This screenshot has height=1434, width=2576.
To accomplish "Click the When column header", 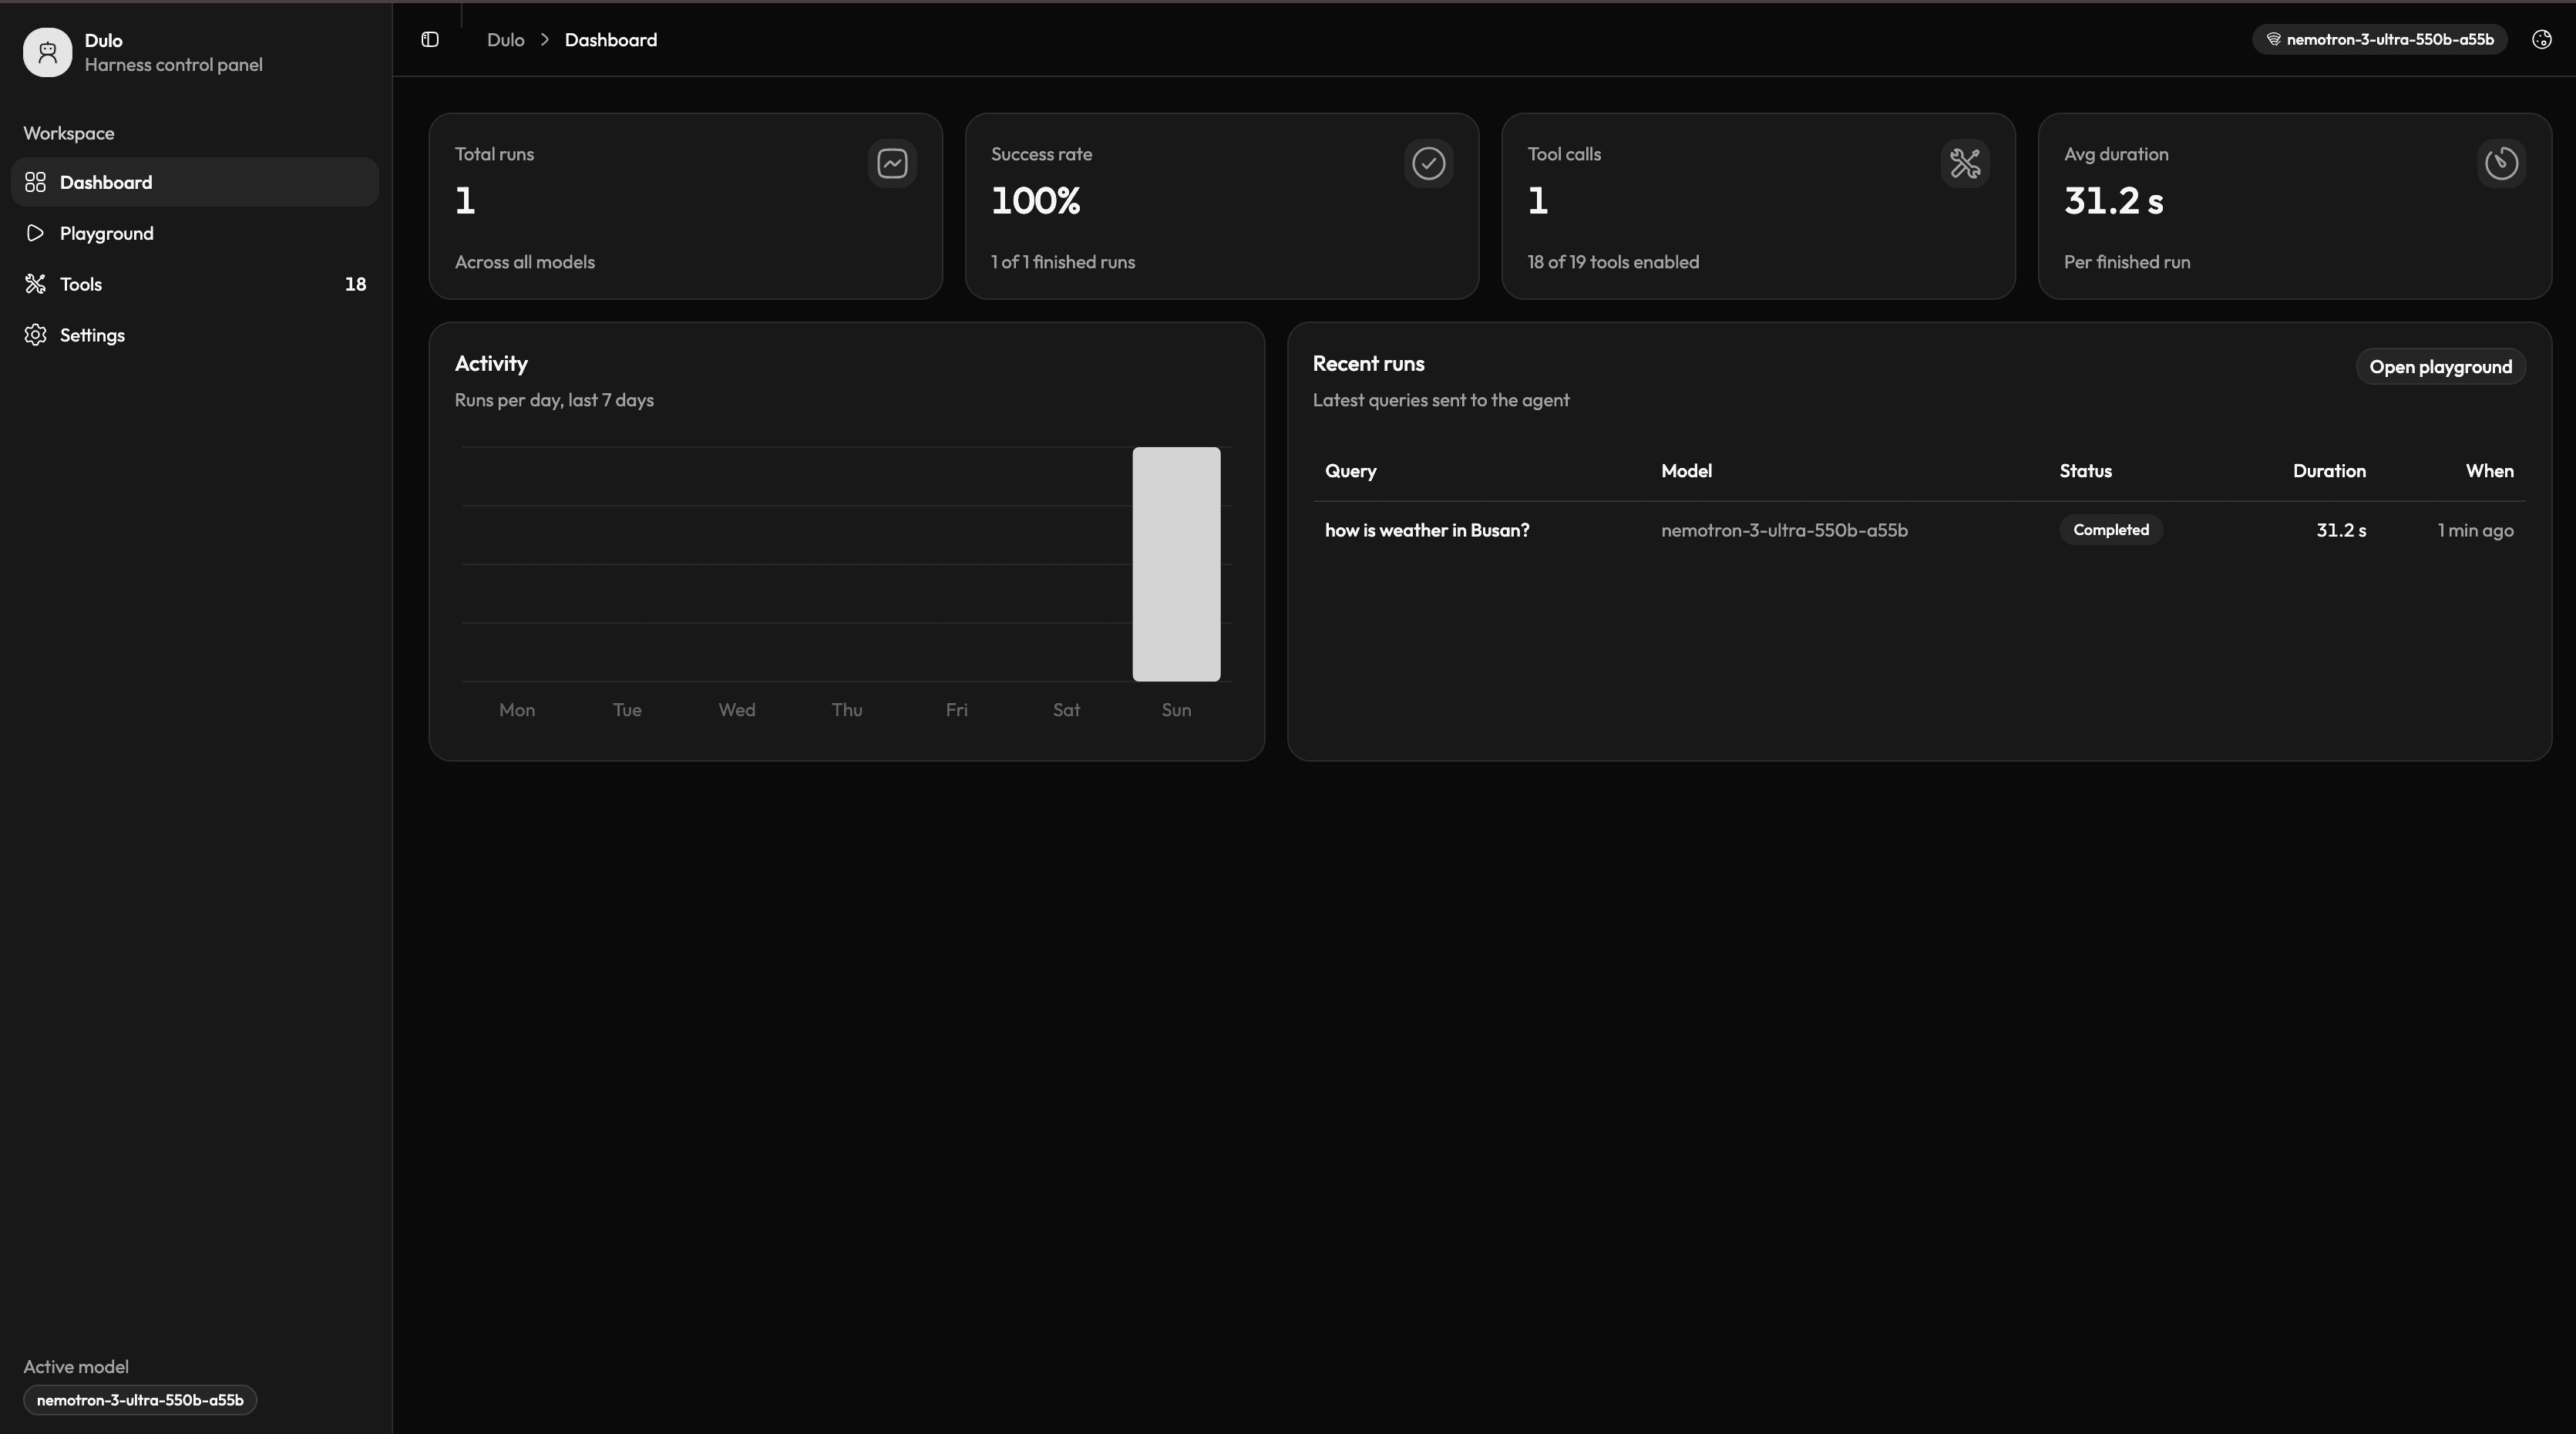I will tap(2489, 471).
